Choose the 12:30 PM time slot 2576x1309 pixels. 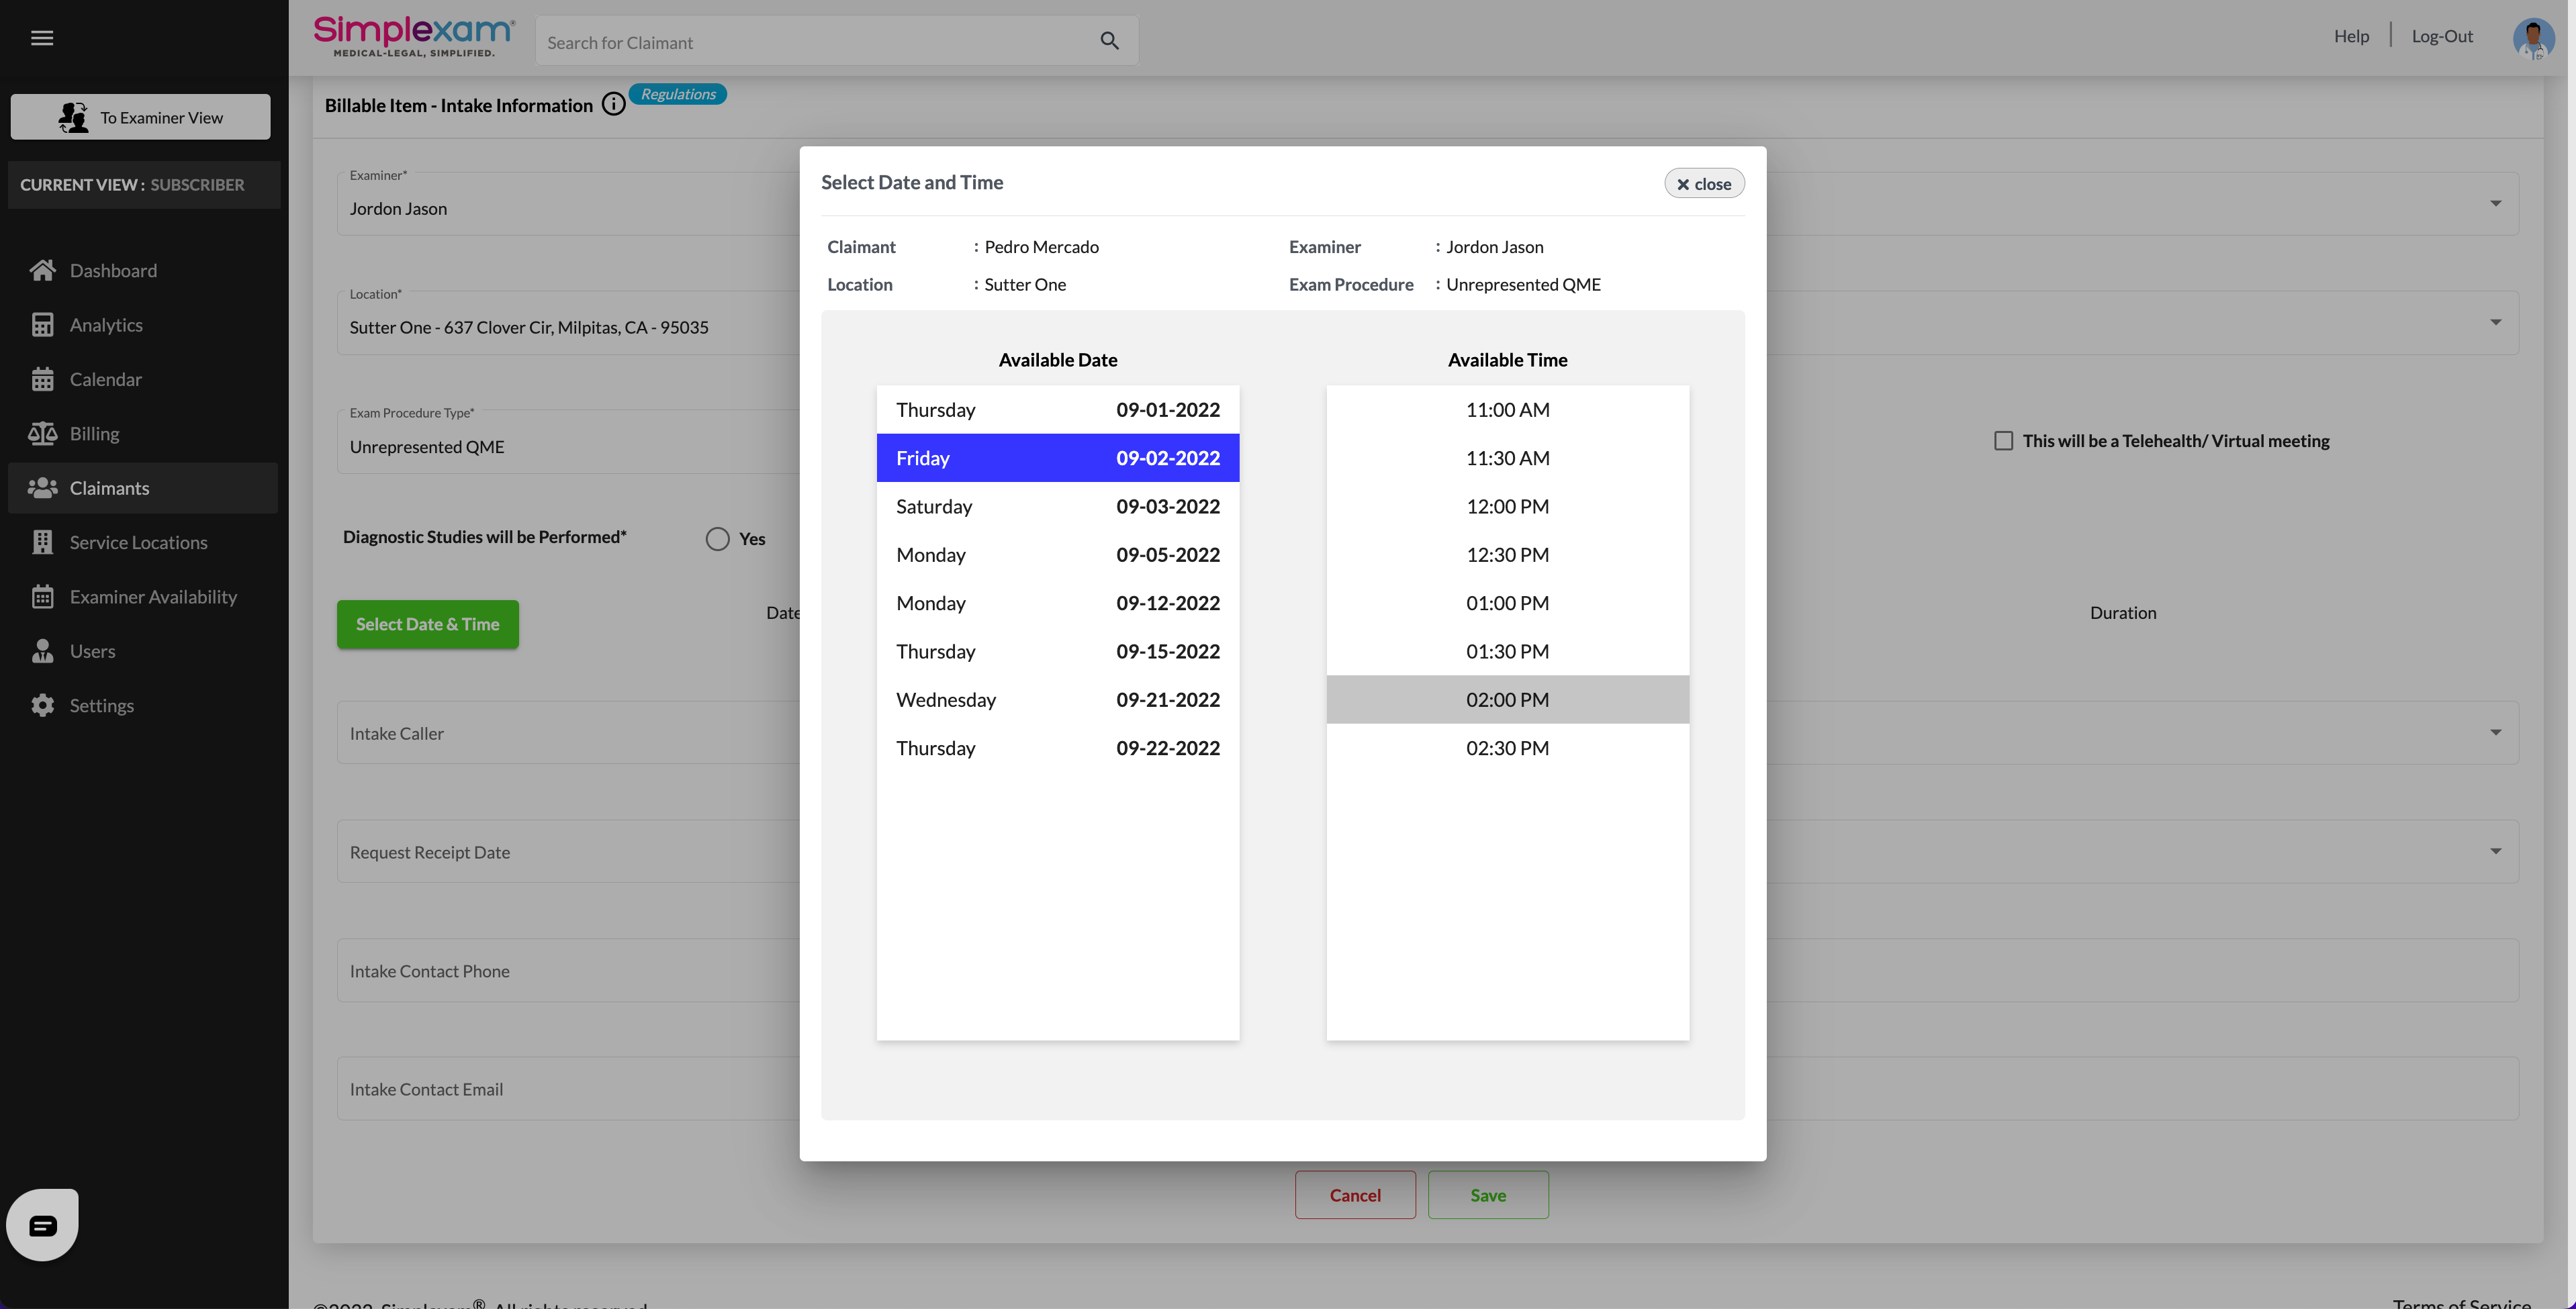click(1507, 555)
